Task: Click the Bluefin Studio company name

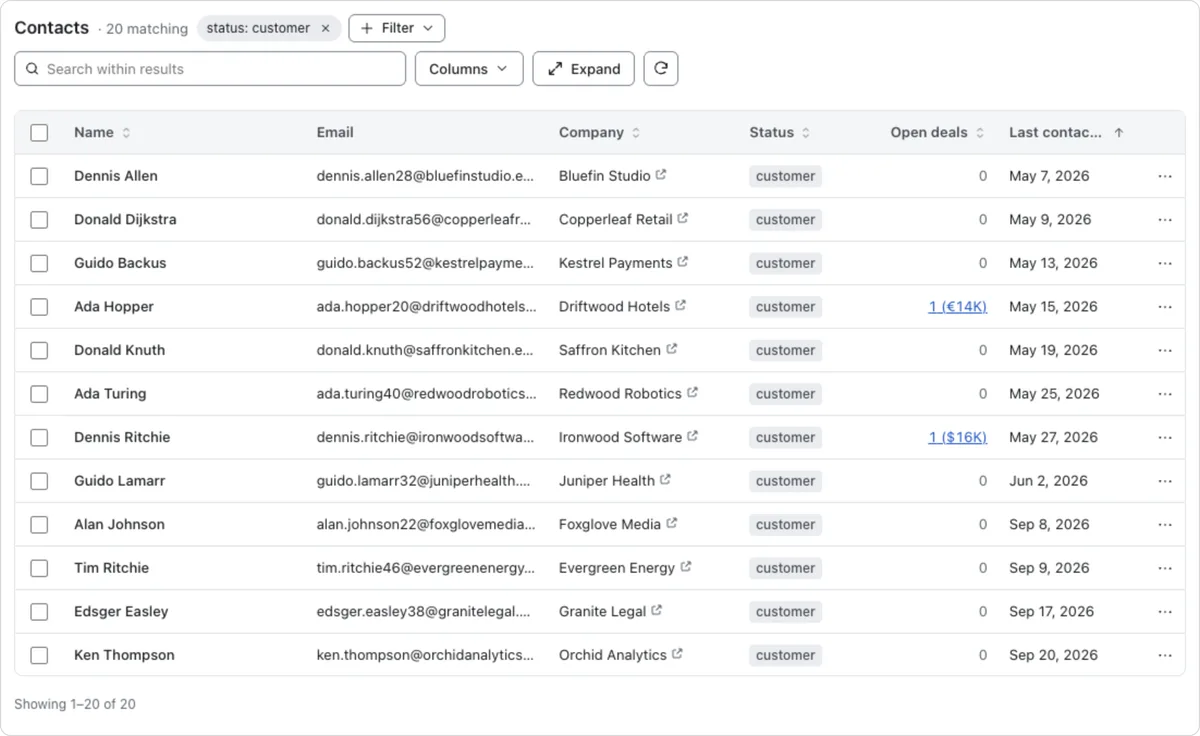Action: click(605, 176)
